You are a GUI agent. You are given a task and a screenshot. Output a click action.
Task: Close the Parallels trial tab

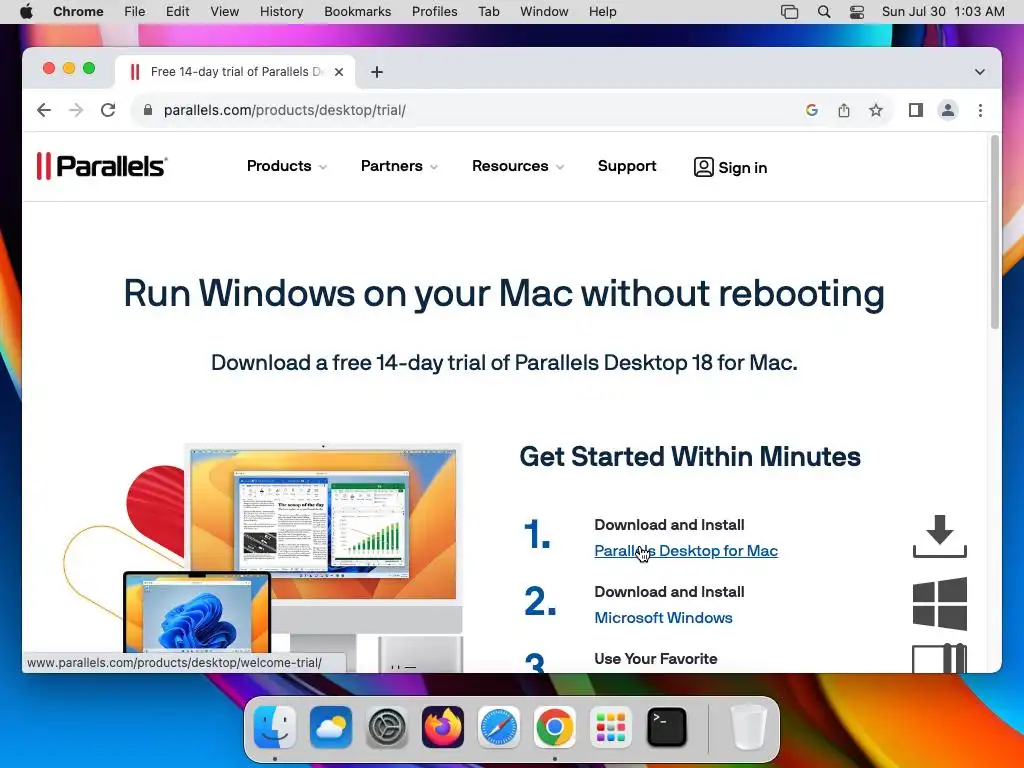(x=339, y=72)
